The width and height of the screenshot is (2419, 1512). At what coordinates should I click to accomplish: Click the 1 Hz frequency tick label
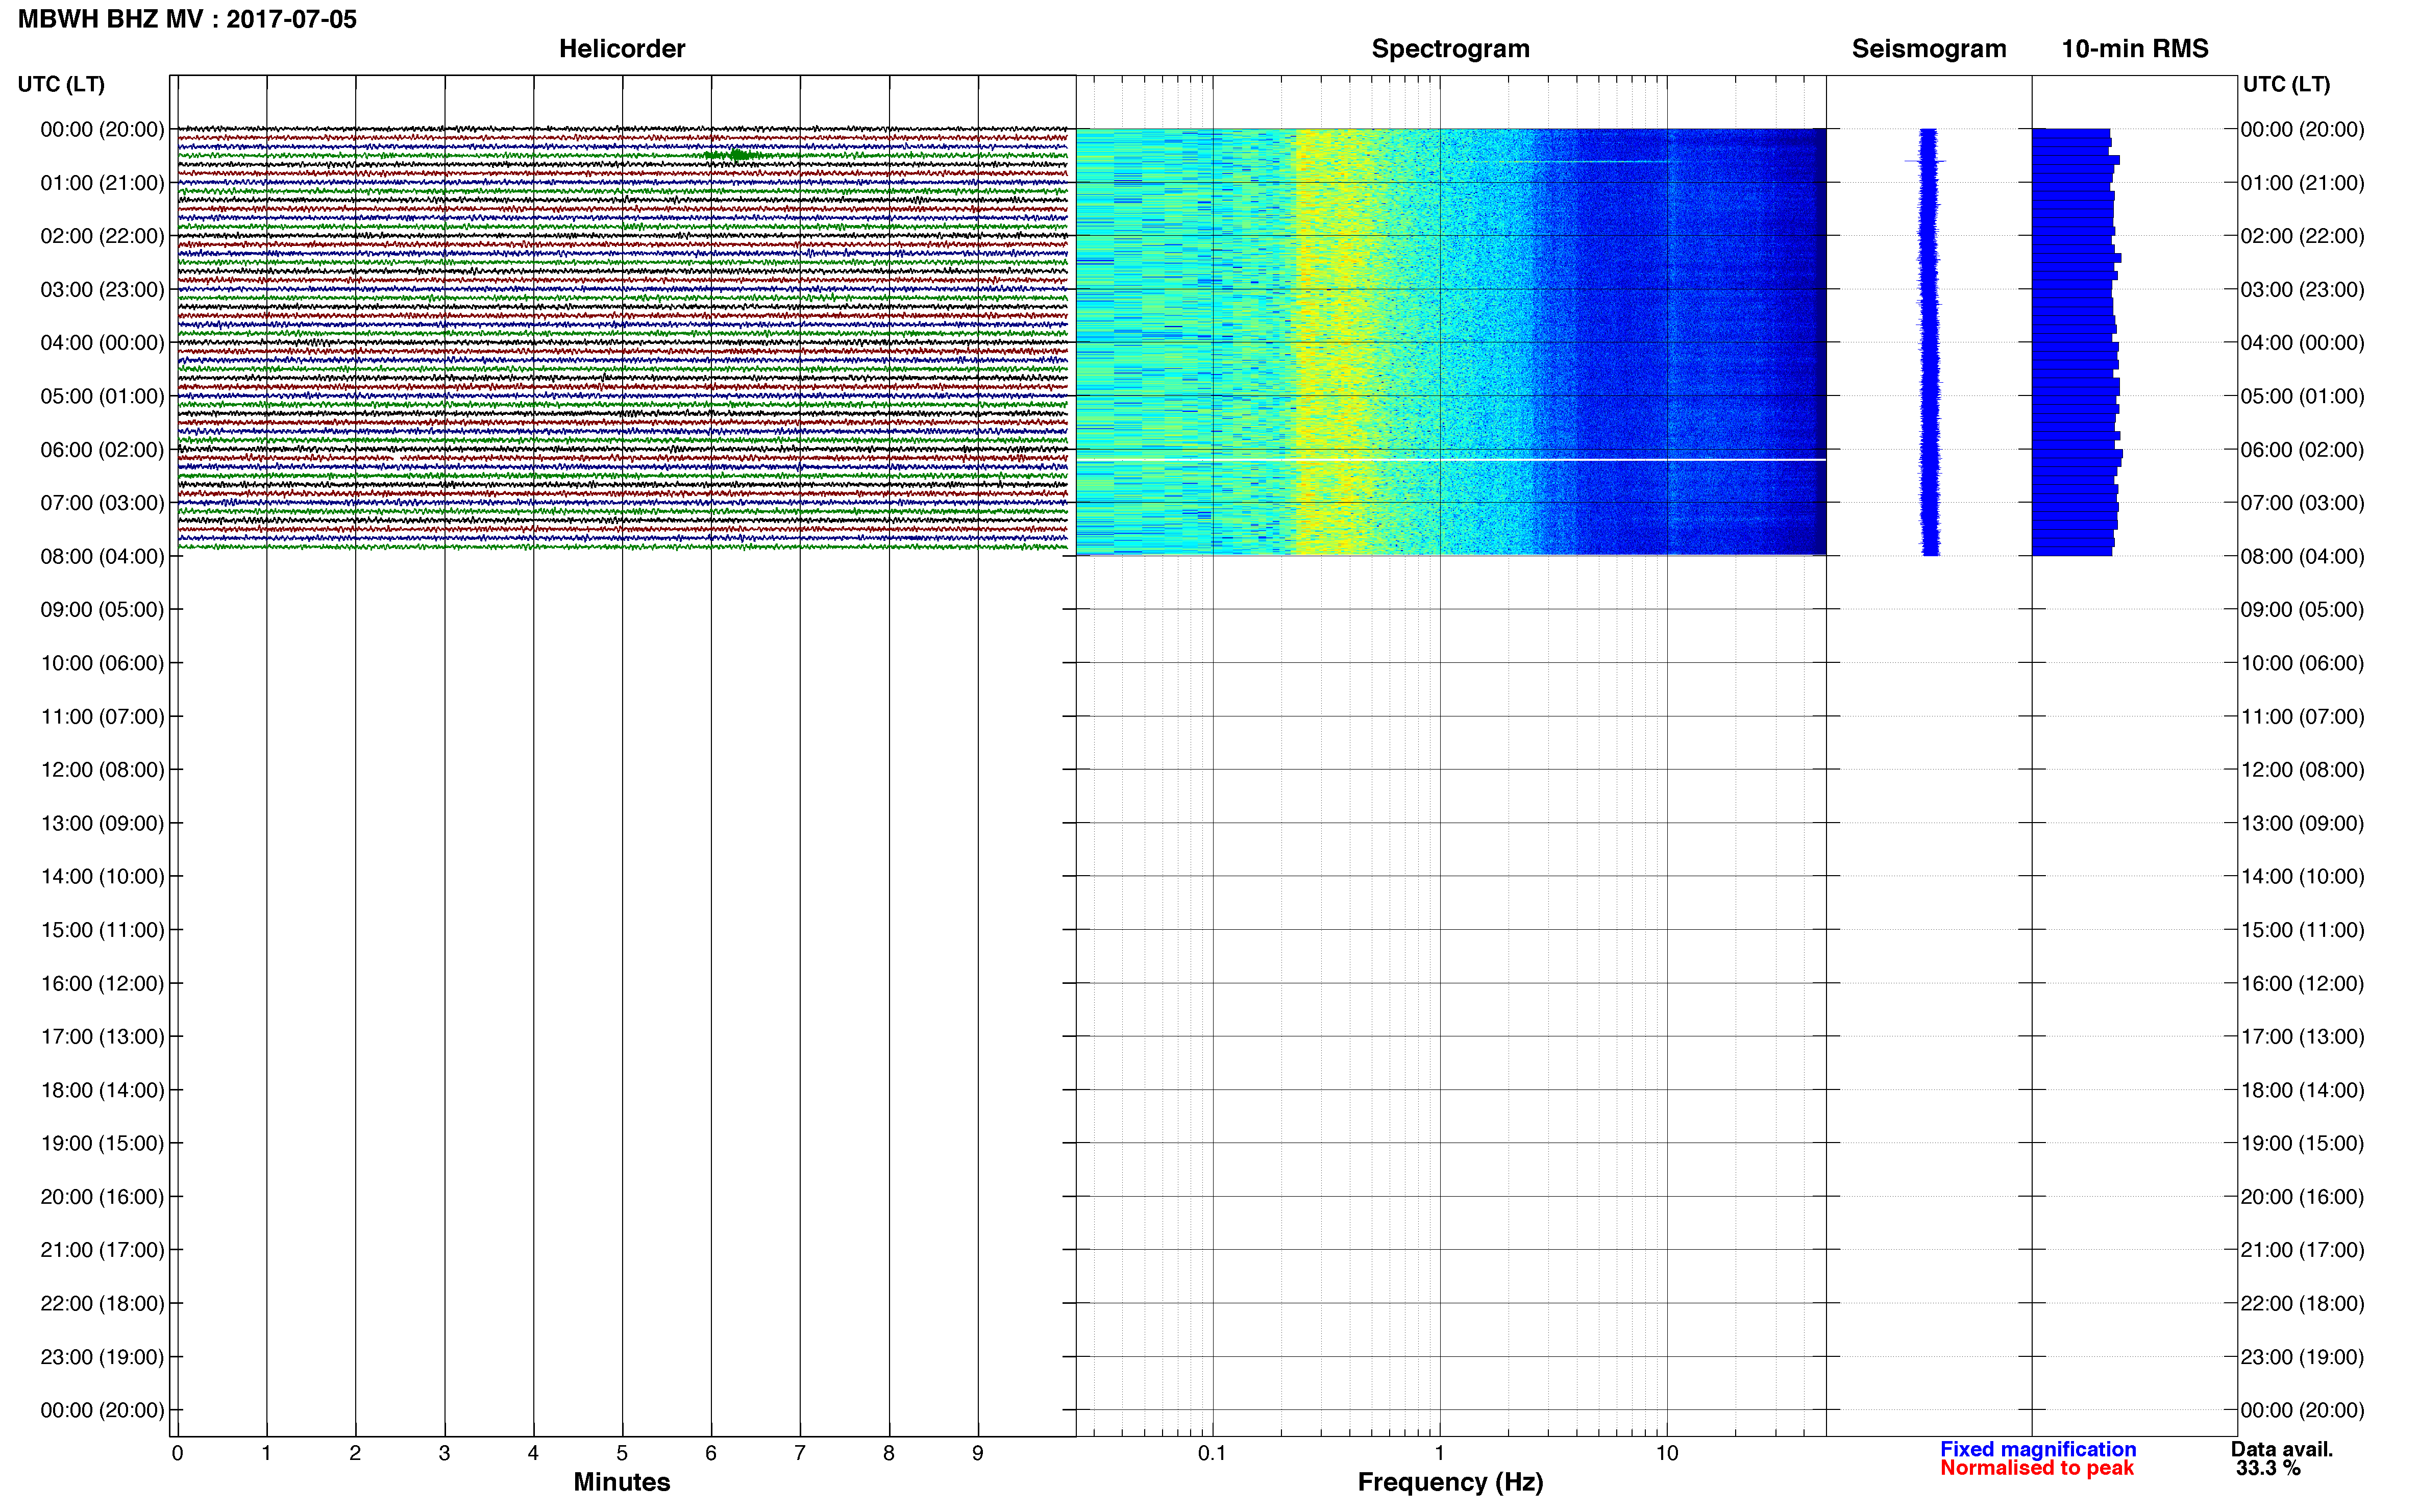pyautogui.click(x=1439, y=1453)
